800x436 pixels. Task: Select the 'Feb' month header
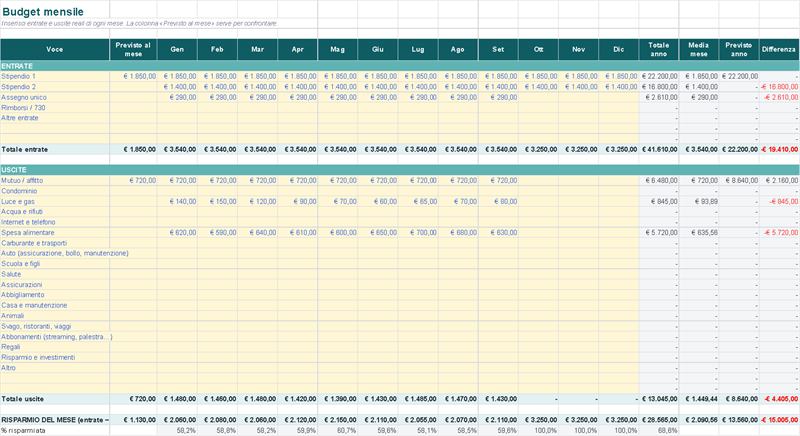pyautogui.click(x=217, y=49)
